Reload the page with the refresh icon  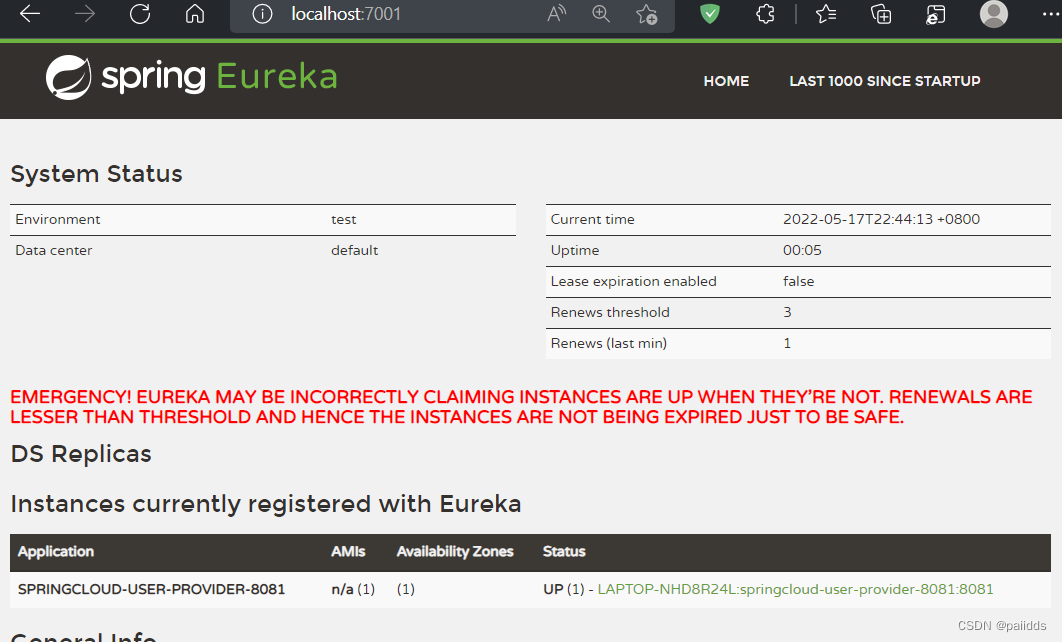tap(140, 14)
